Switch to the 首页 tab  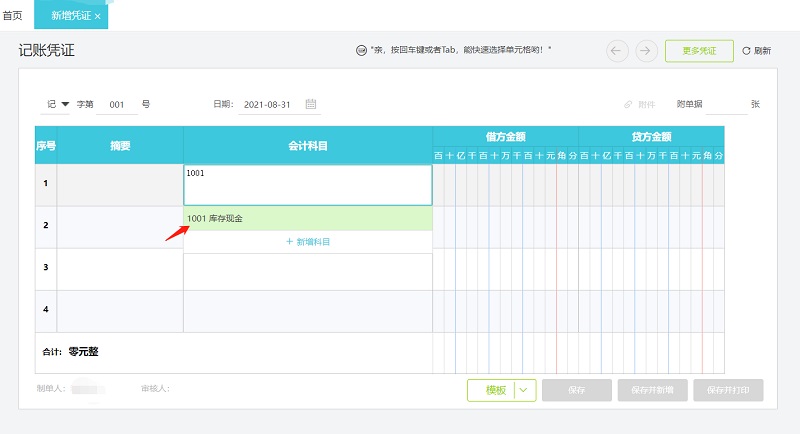tap(12, 15)
